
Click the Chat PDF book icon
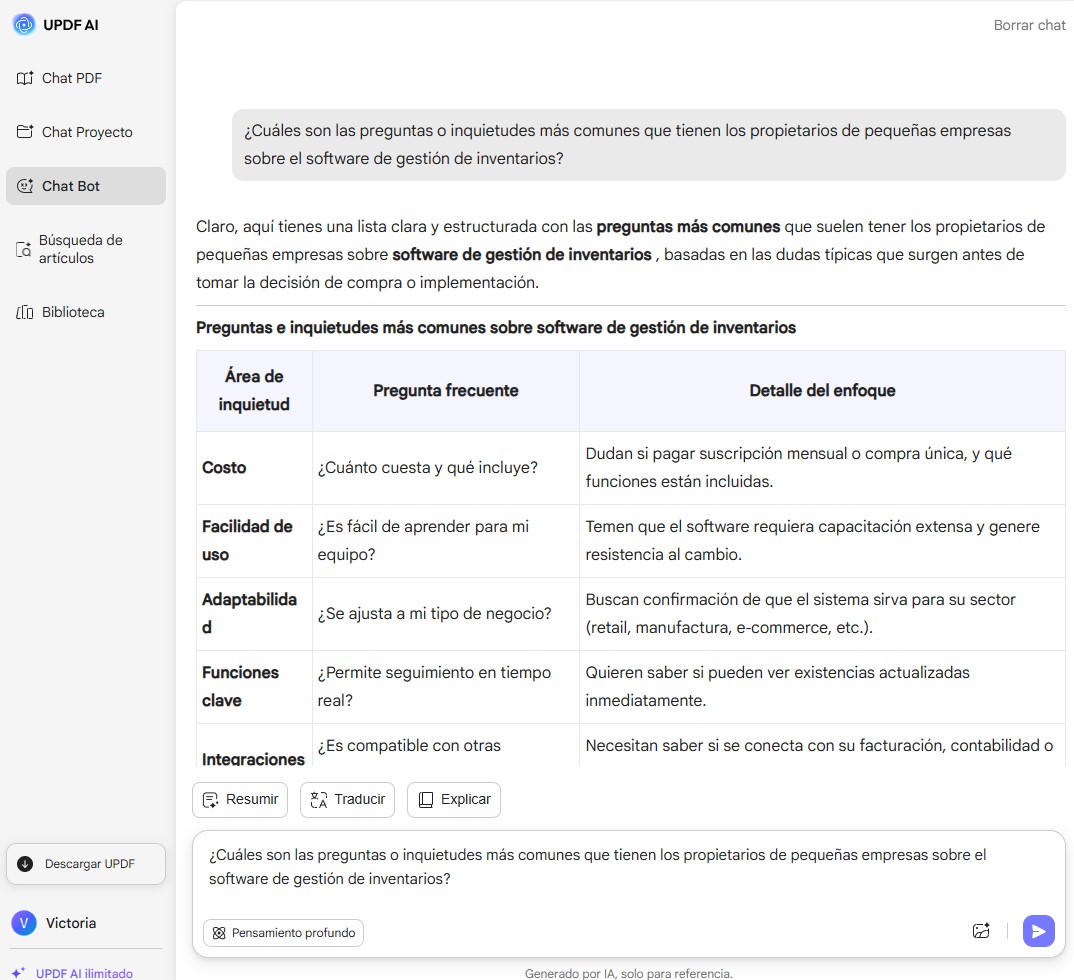[x=25, y=78]
